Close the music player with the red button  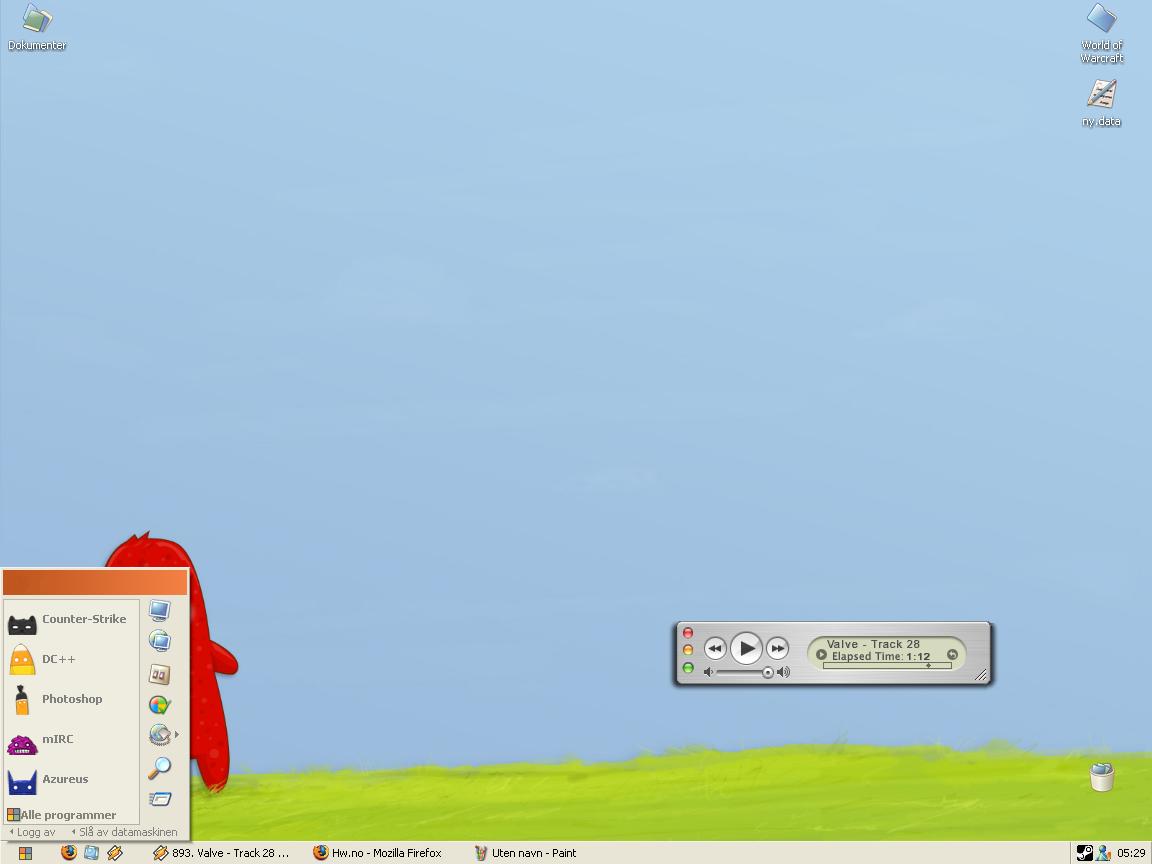point(688,633)
